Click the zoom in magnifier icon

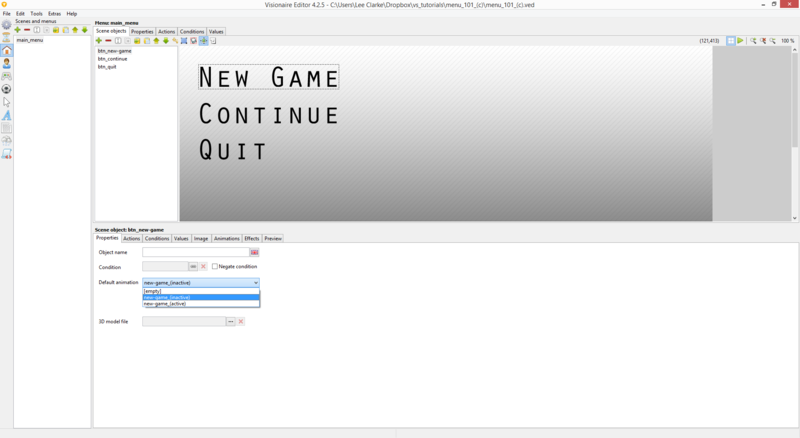tap(753, 41)
